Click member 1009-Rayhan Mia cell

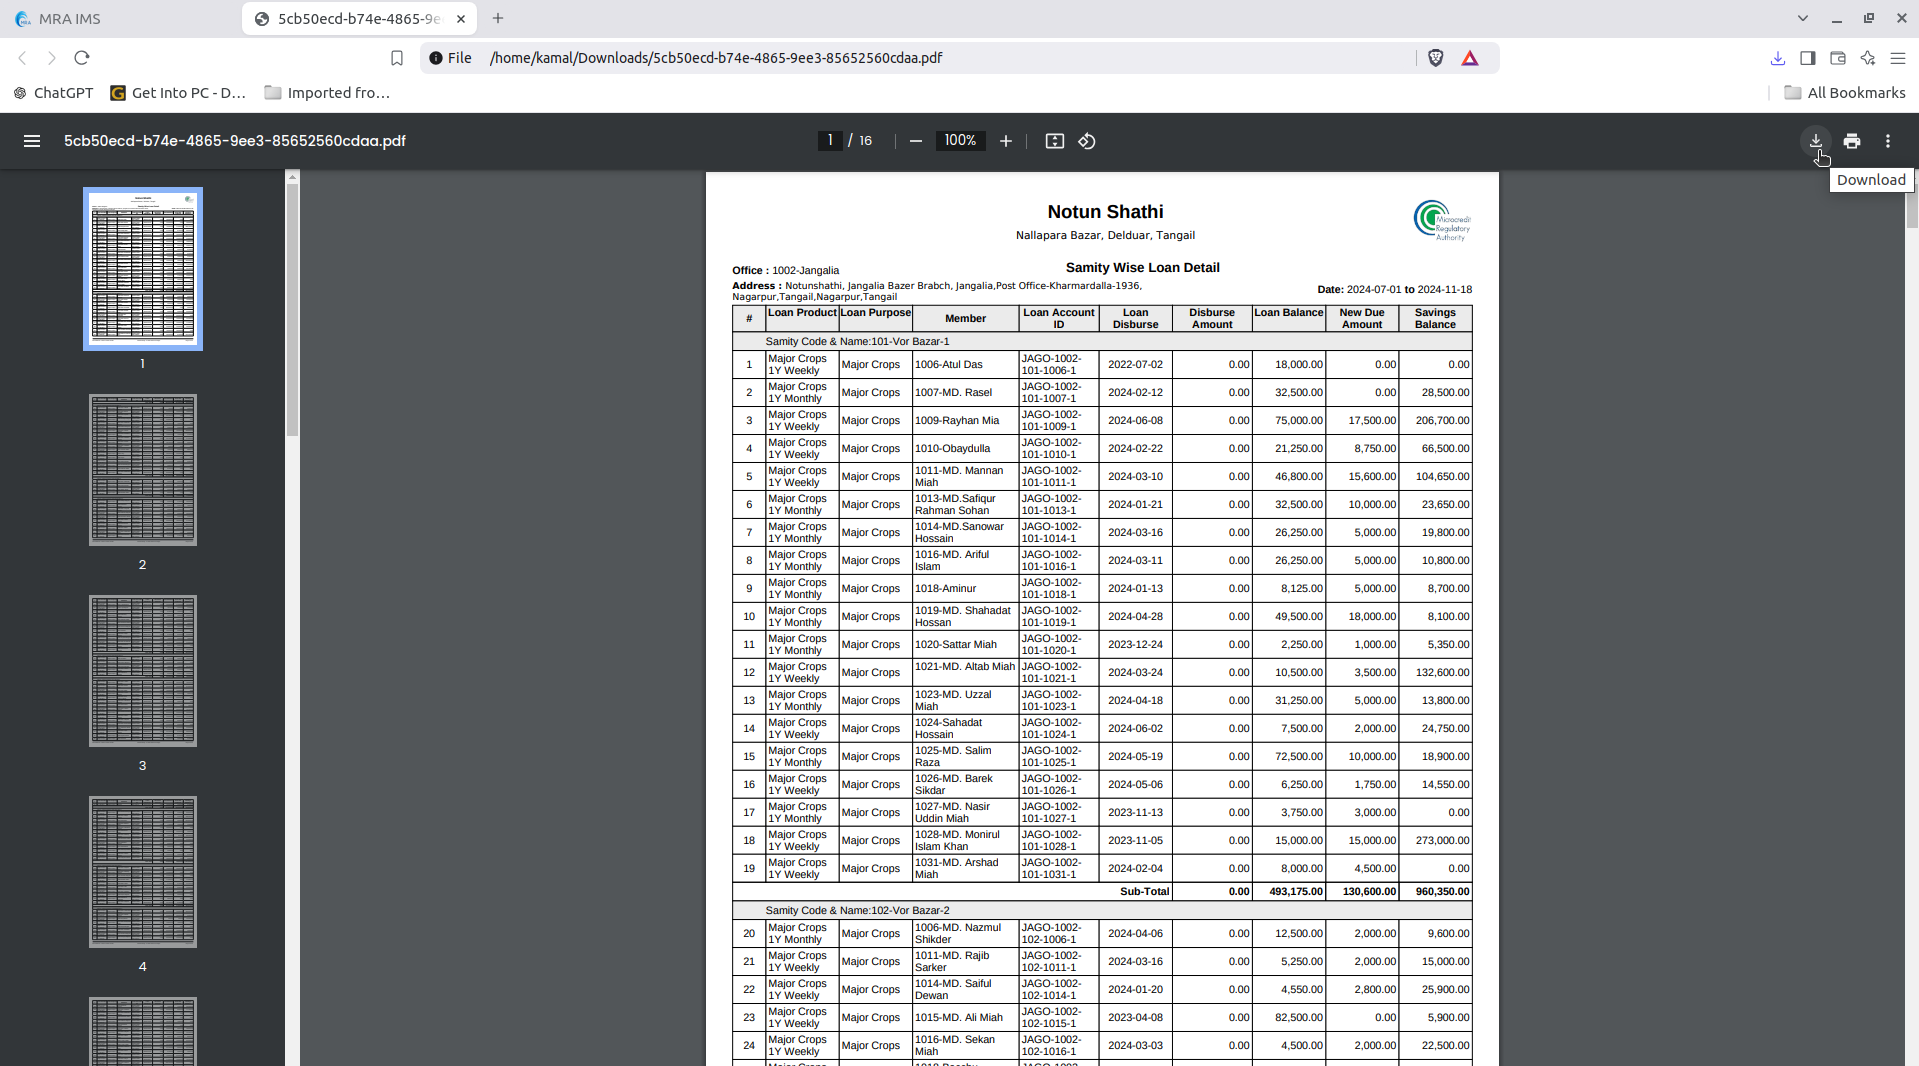[965, 421]
